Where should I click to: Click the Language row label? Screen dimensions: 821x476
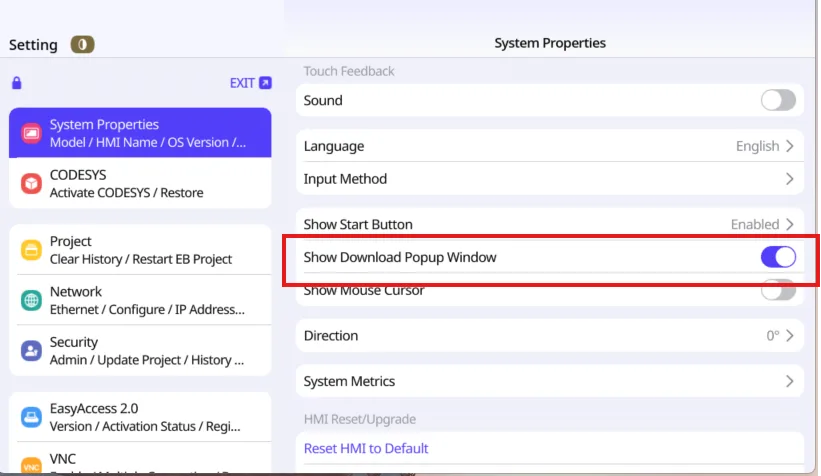pyautogui.click(x=334, y=146)
